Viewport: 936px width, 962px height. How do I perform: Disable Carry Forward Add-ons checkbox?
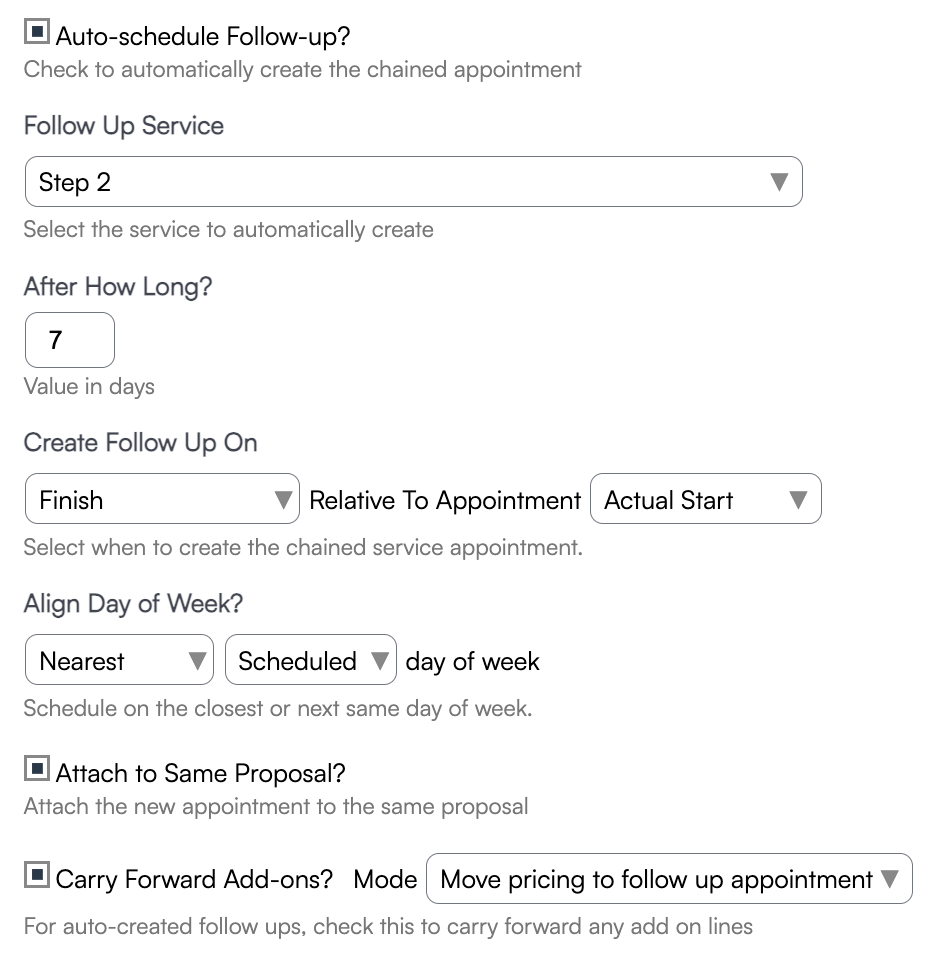pyautogui.click(x=36, y=876)
